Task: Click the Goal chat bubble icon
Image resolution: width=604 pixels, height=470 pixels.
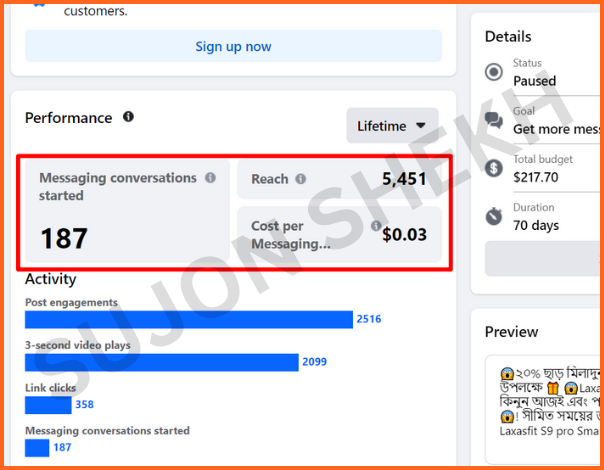Action: coord(494,120)
